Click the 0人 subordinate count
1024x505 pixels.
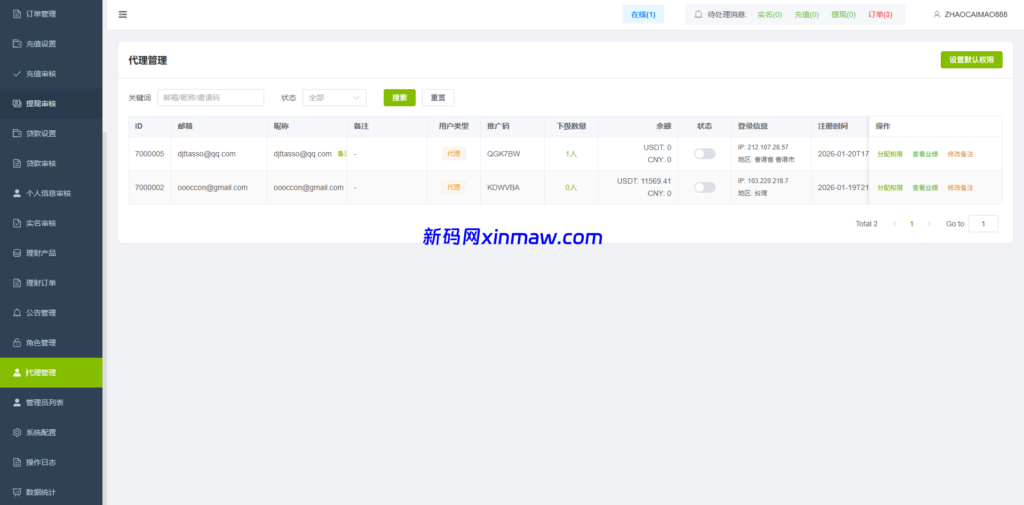point(571,187)
